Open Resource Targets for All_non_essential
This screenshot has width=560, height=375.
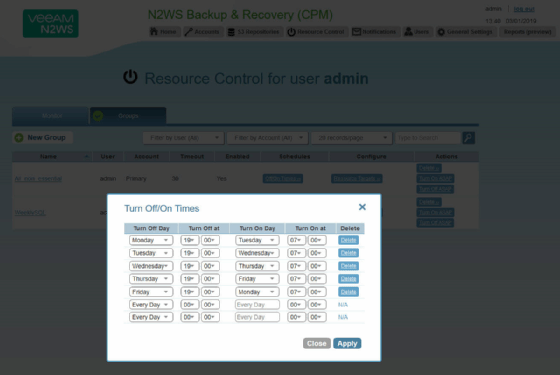(x=356, y=179)
